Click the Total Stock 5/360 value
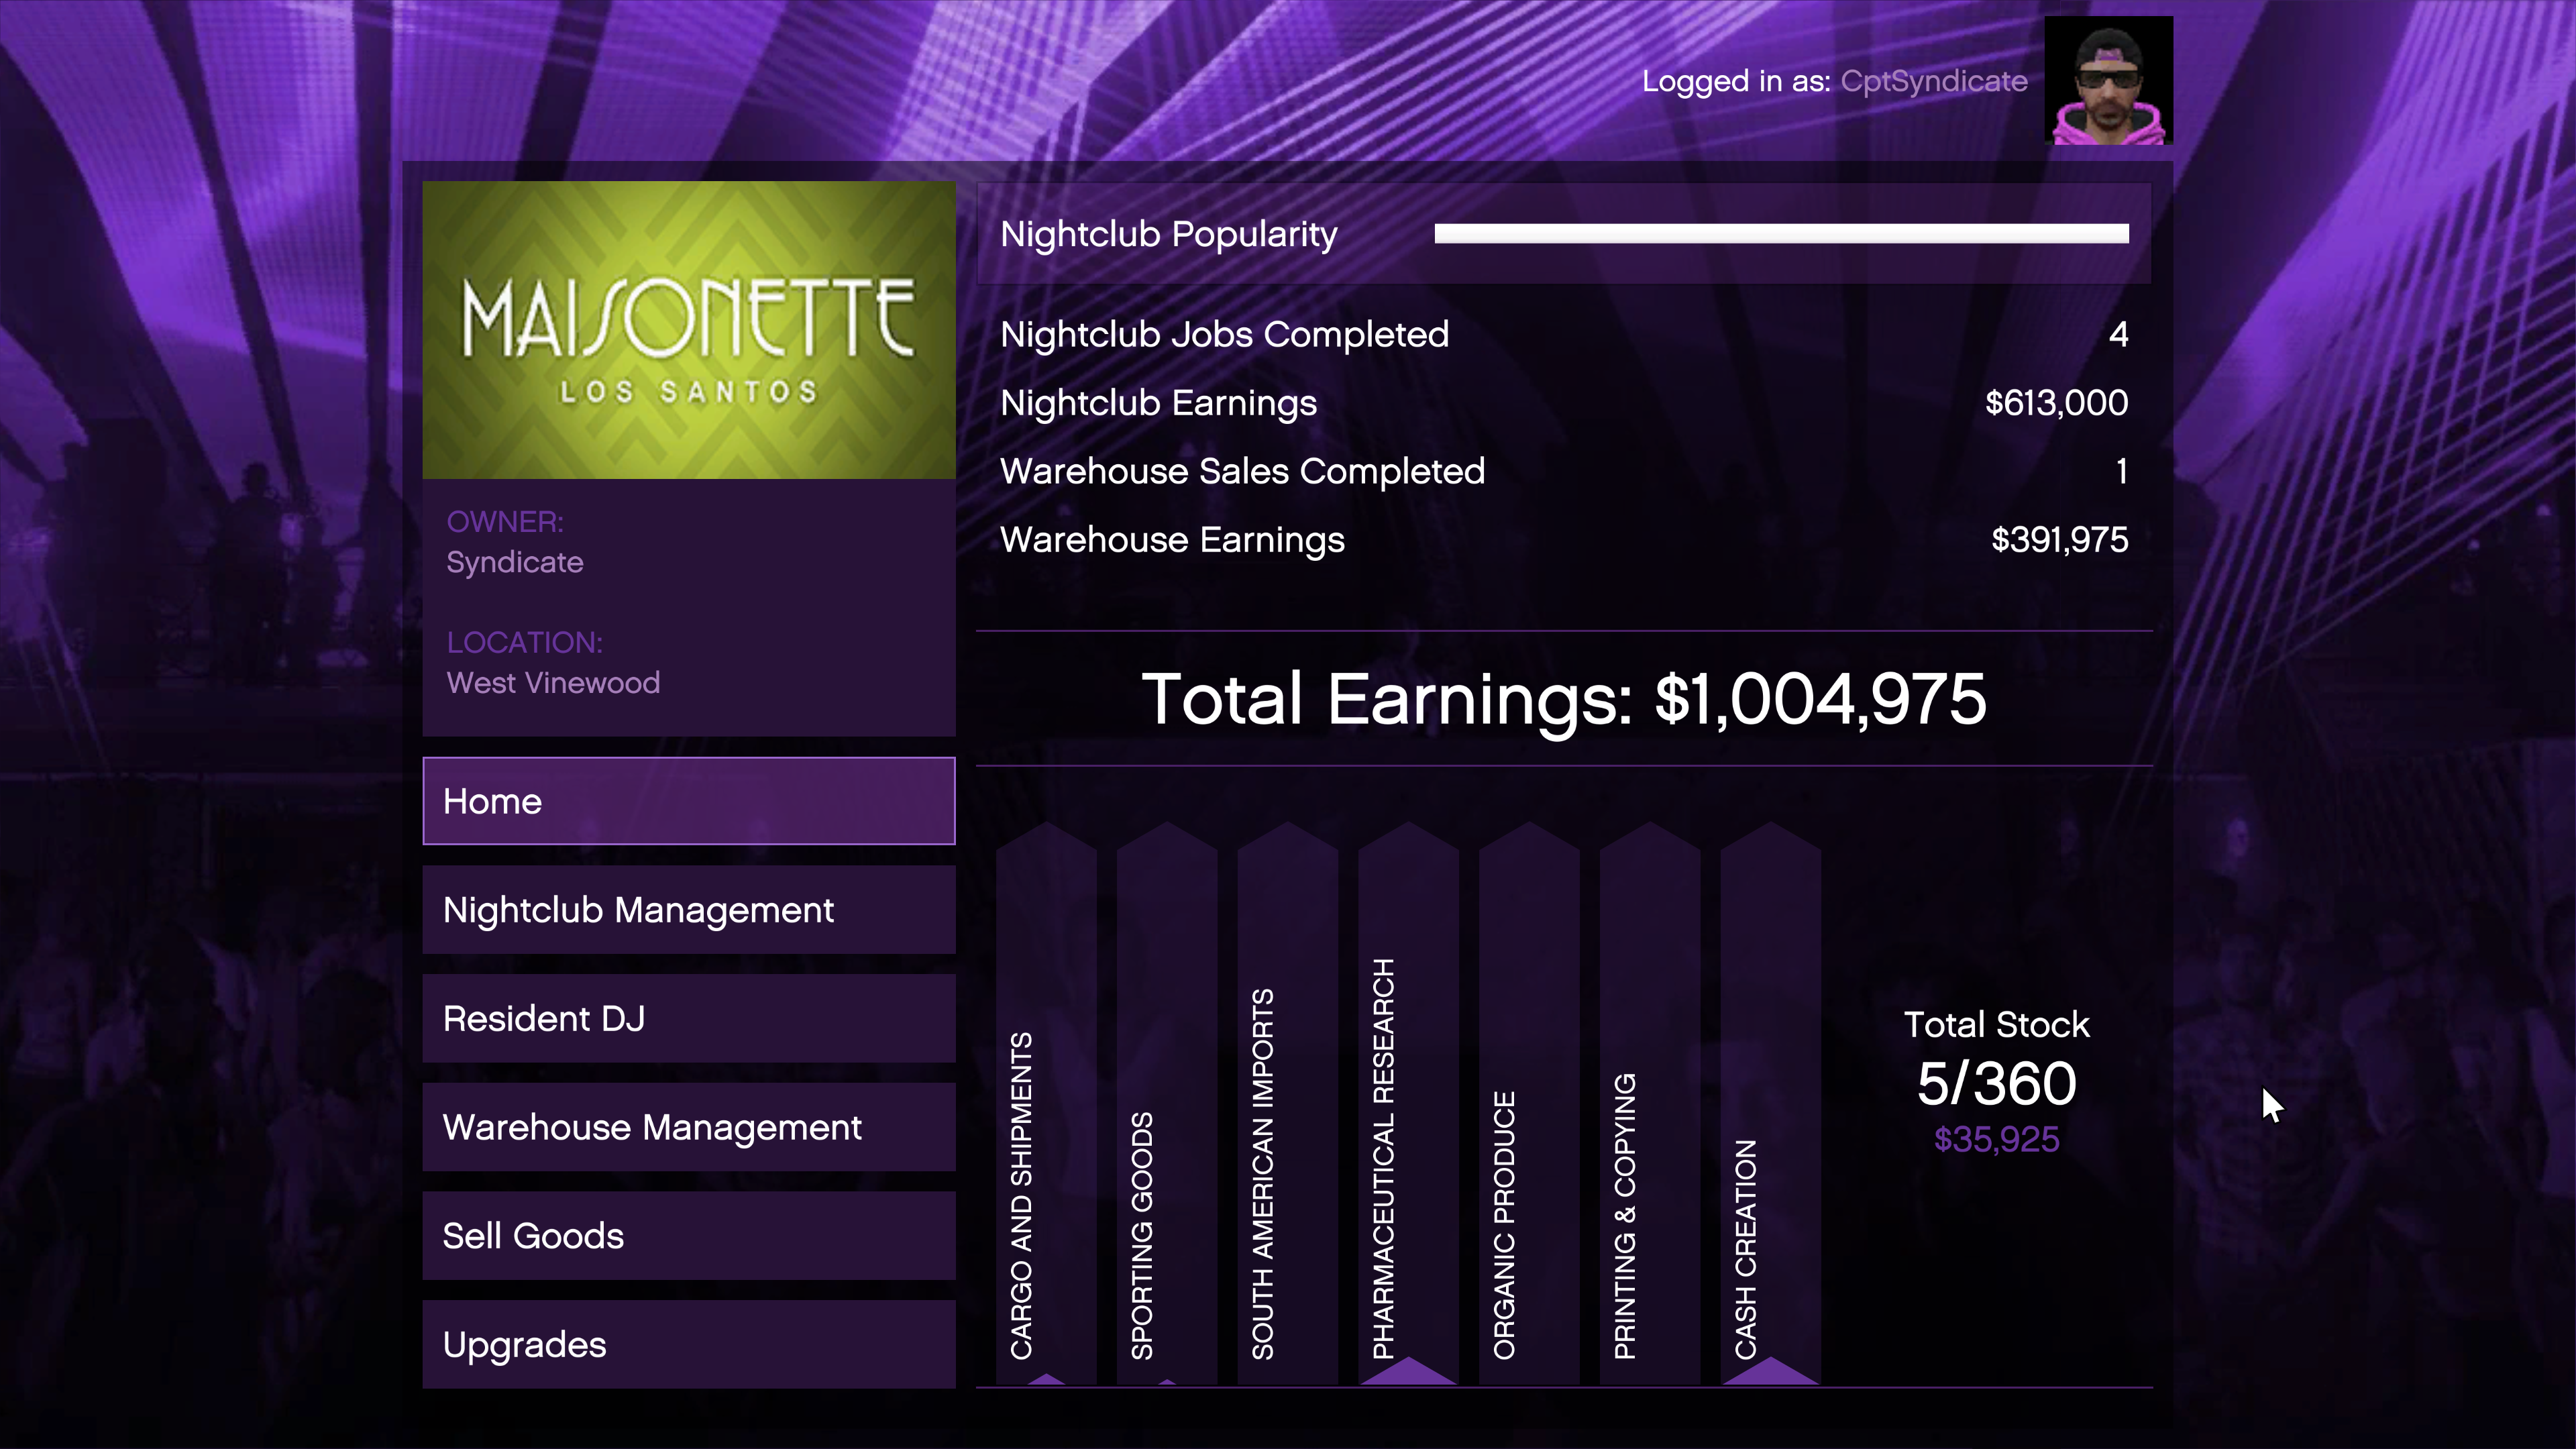Image resolution: width=2576 pixels, height=1449 pixels. click(1995, 1082)
